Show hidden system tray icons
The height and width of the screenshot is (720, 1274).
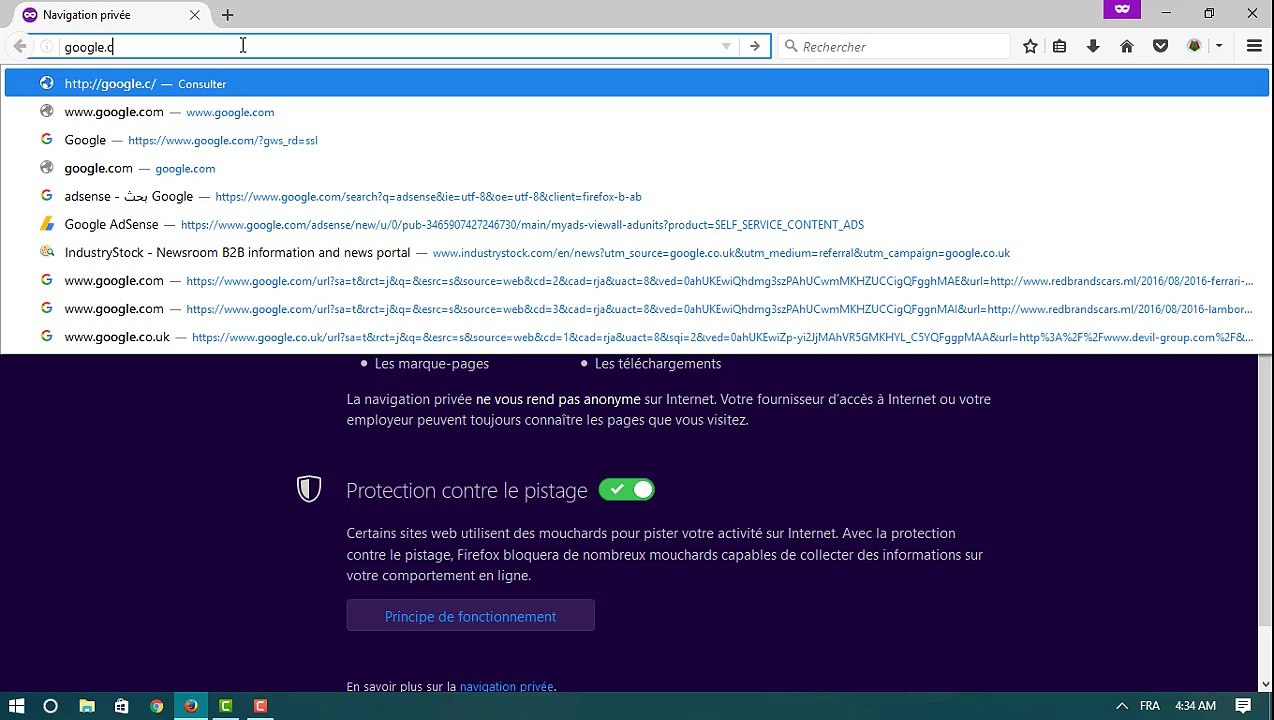point(1122,706)
